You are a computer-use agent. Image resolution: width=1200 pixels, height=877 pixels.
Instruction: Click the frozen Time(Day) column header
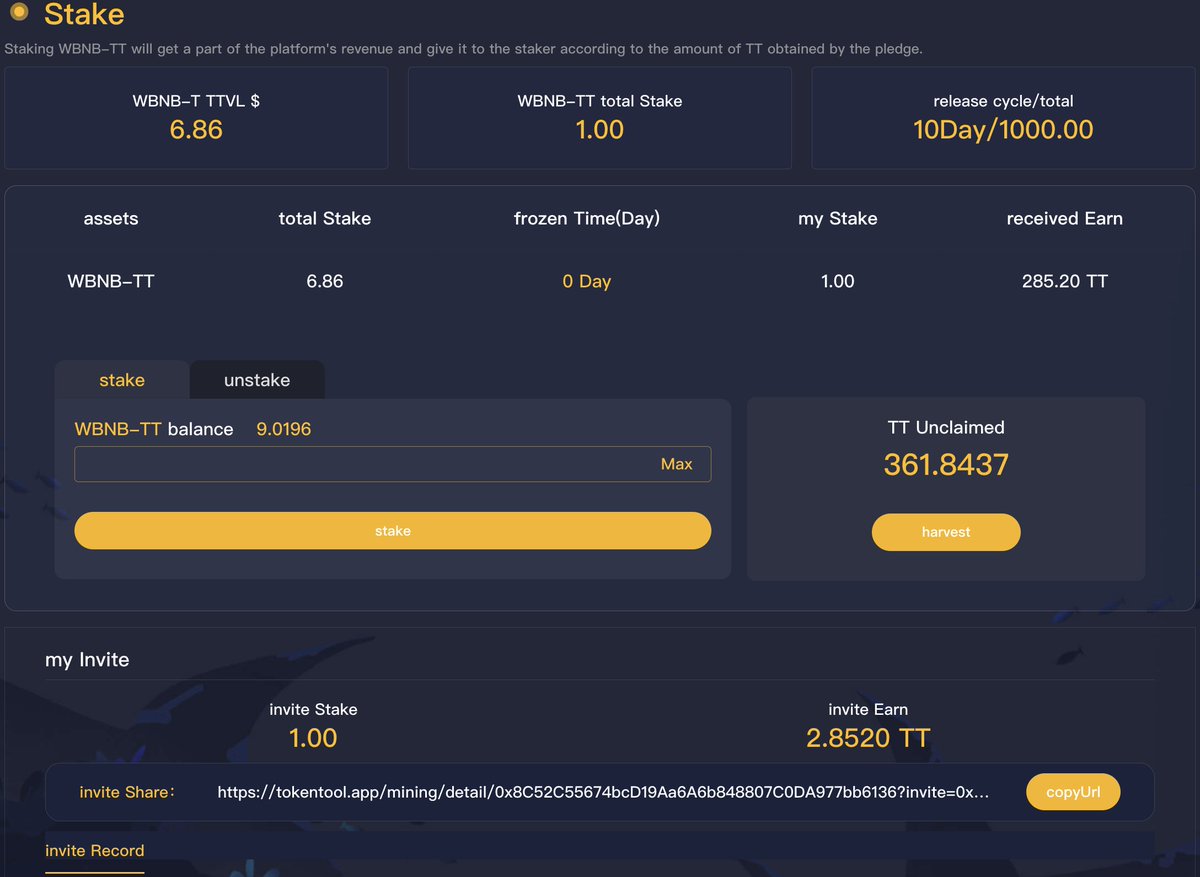coord(587,219)
